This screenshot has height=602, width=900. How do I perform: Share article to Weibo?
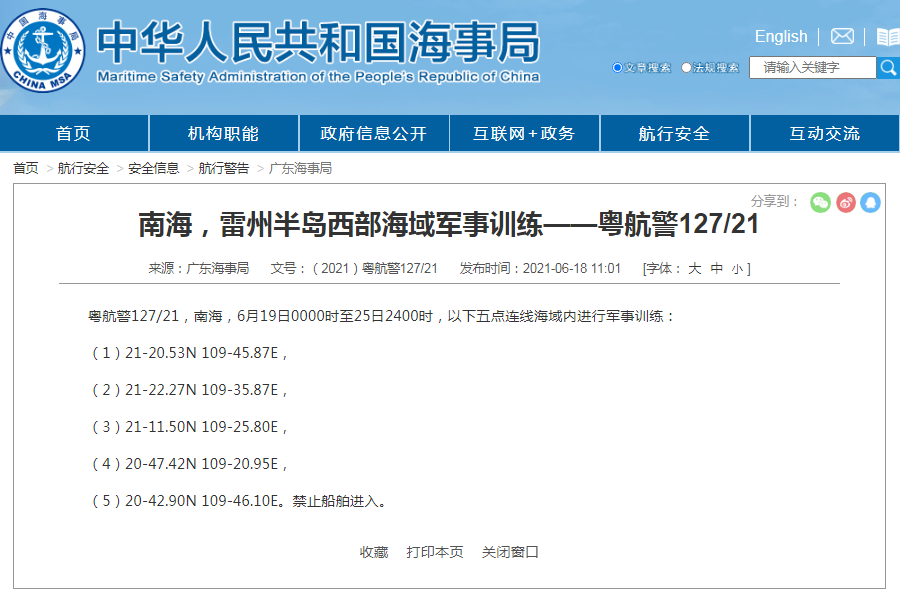(x=846, y=202)
